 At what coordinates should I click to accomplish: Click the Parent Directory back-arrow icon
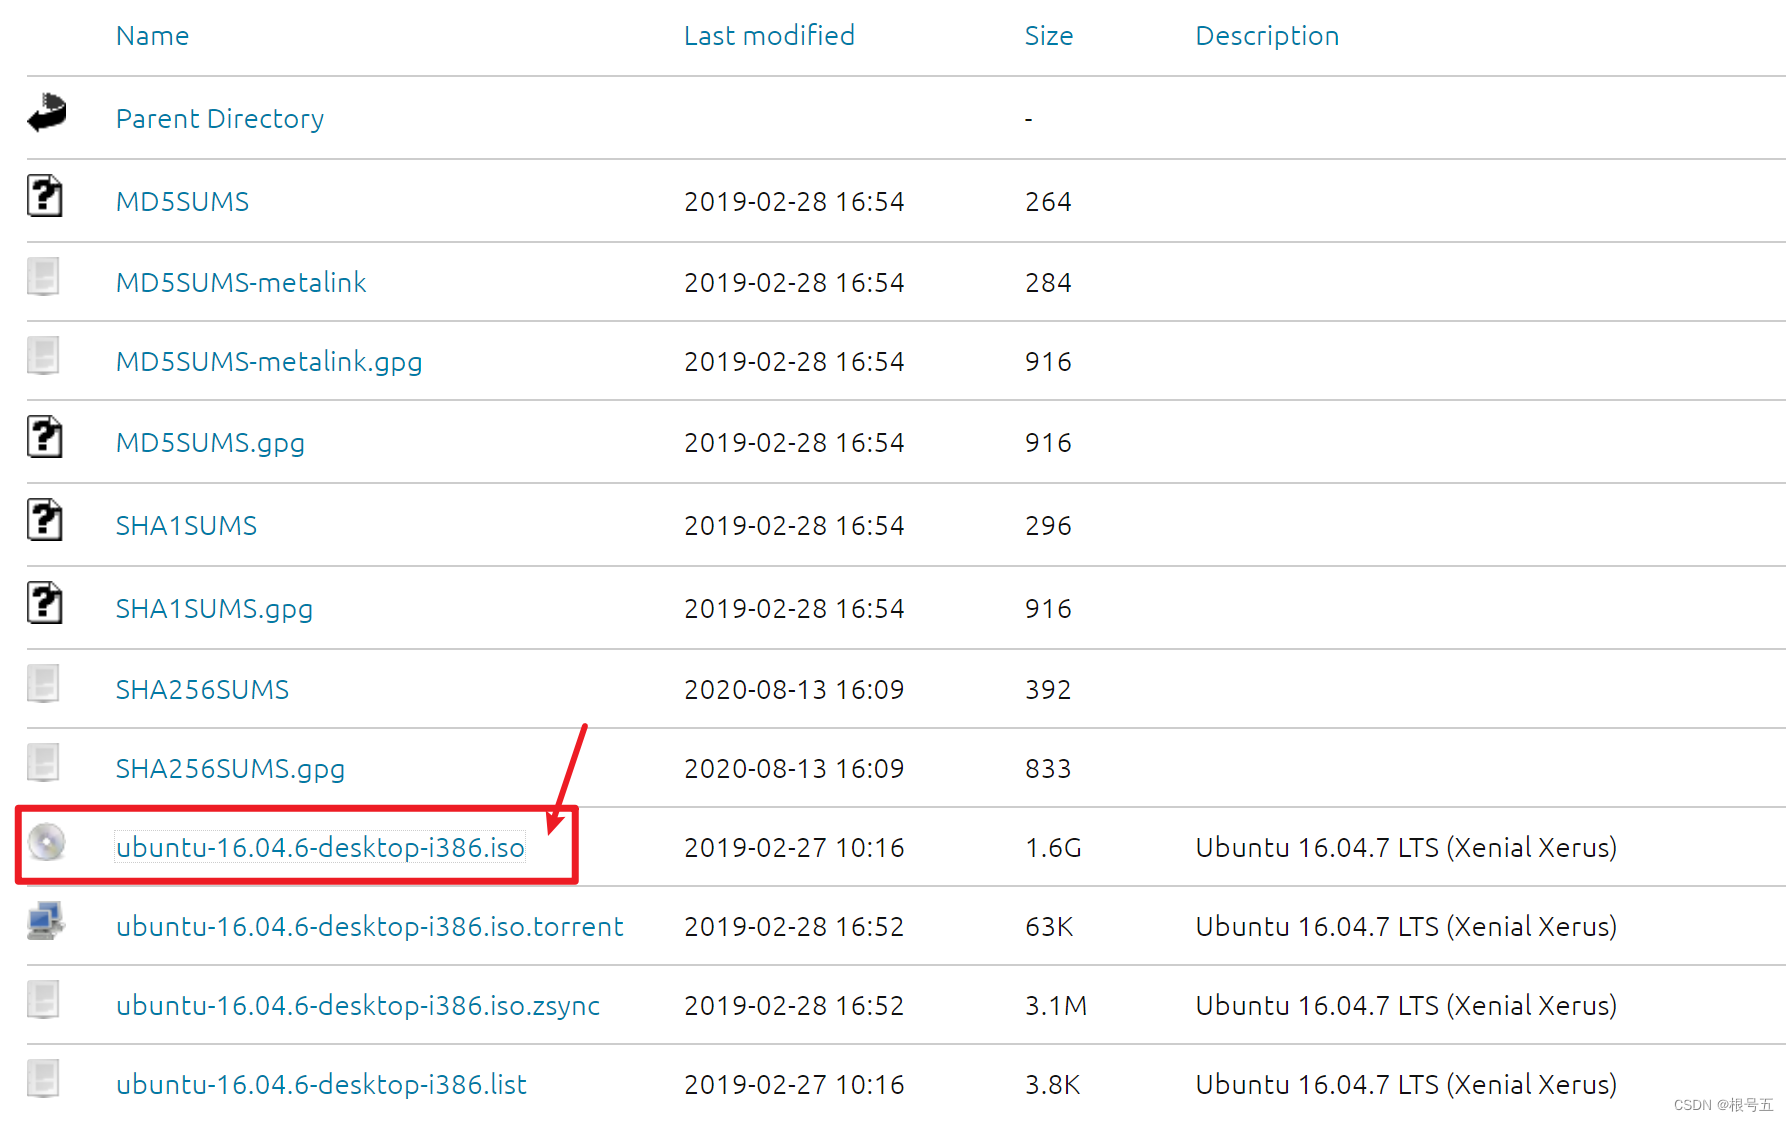point(46,113)
